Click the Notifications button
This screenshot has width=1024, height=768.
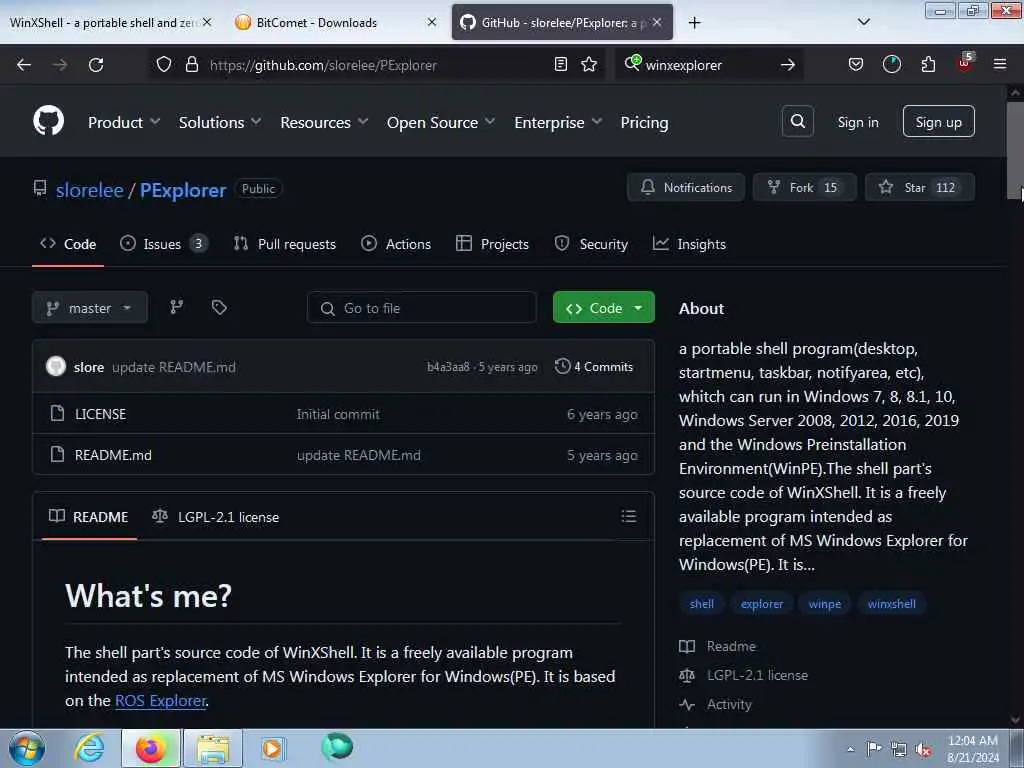point(686,187)
